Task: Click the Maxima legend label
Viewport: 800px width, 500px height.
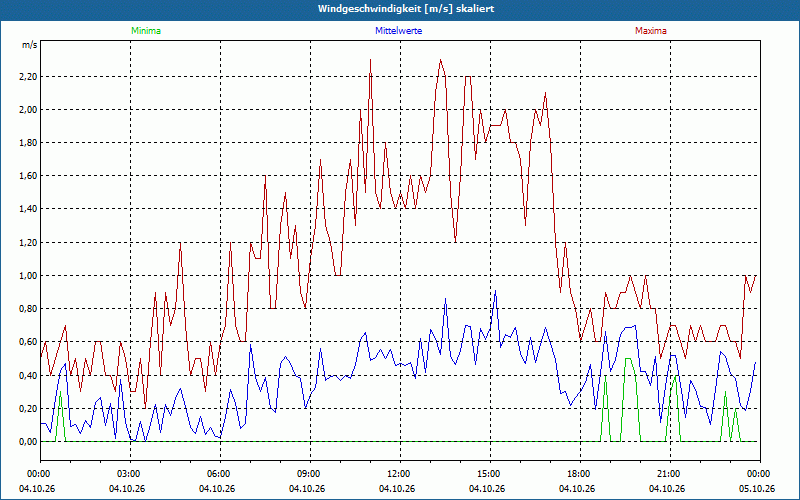Action: coord(651,31)
